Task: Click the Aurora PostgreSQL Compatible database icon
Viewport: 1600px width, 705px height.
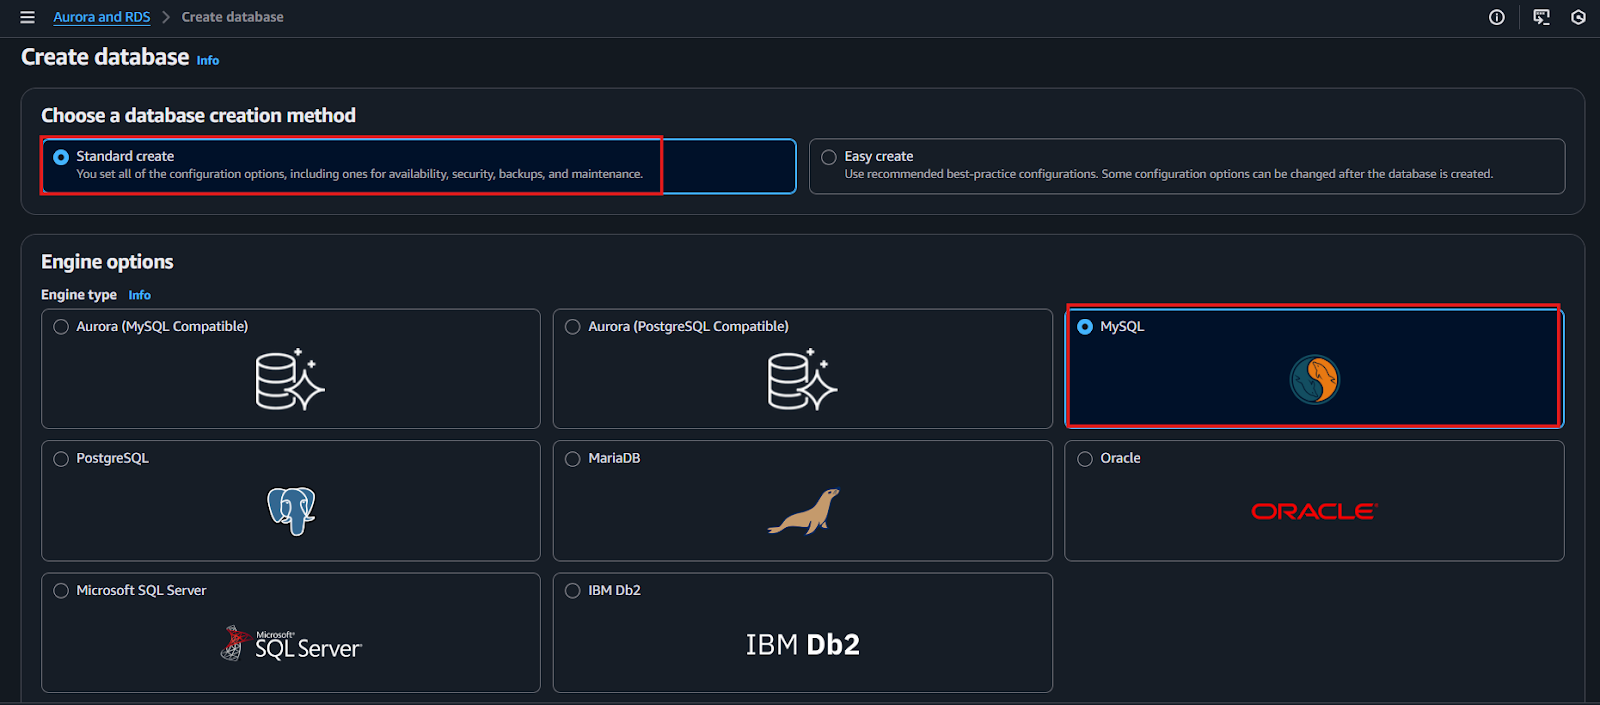Action: [x=802, y=380]
